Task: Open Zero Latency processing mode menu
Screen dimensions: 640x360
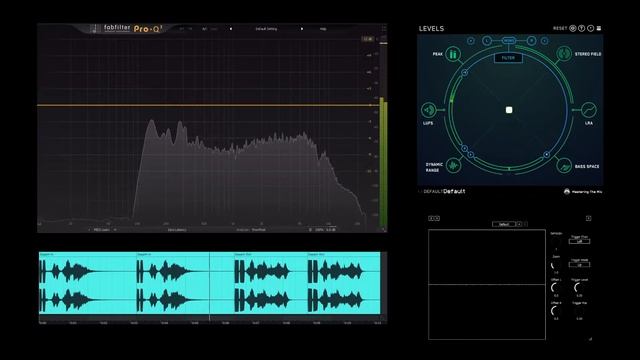Action: pos(177,230)
